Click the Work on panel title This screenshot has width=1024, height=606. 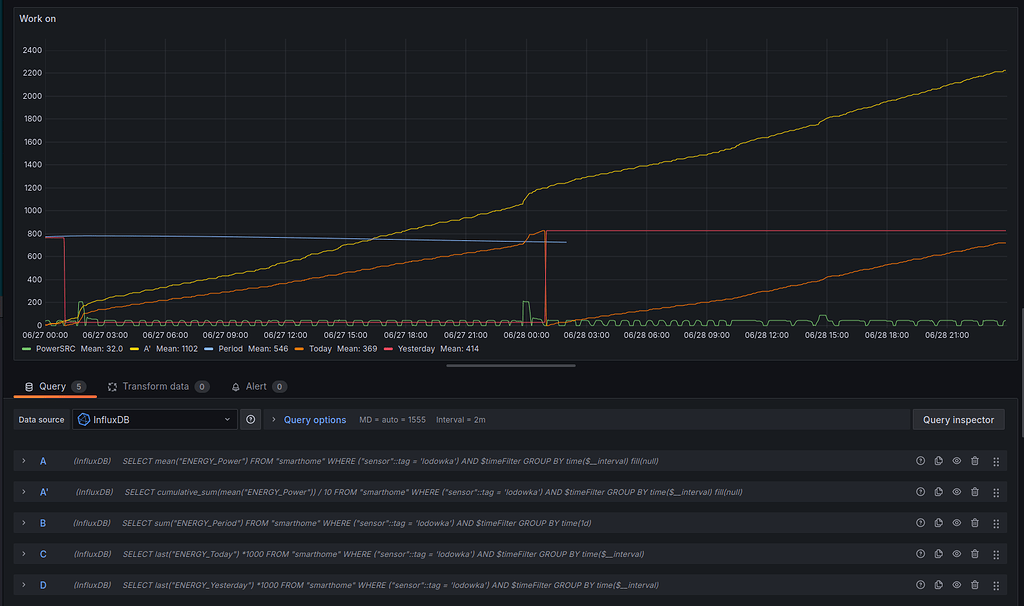pos(37,18)
